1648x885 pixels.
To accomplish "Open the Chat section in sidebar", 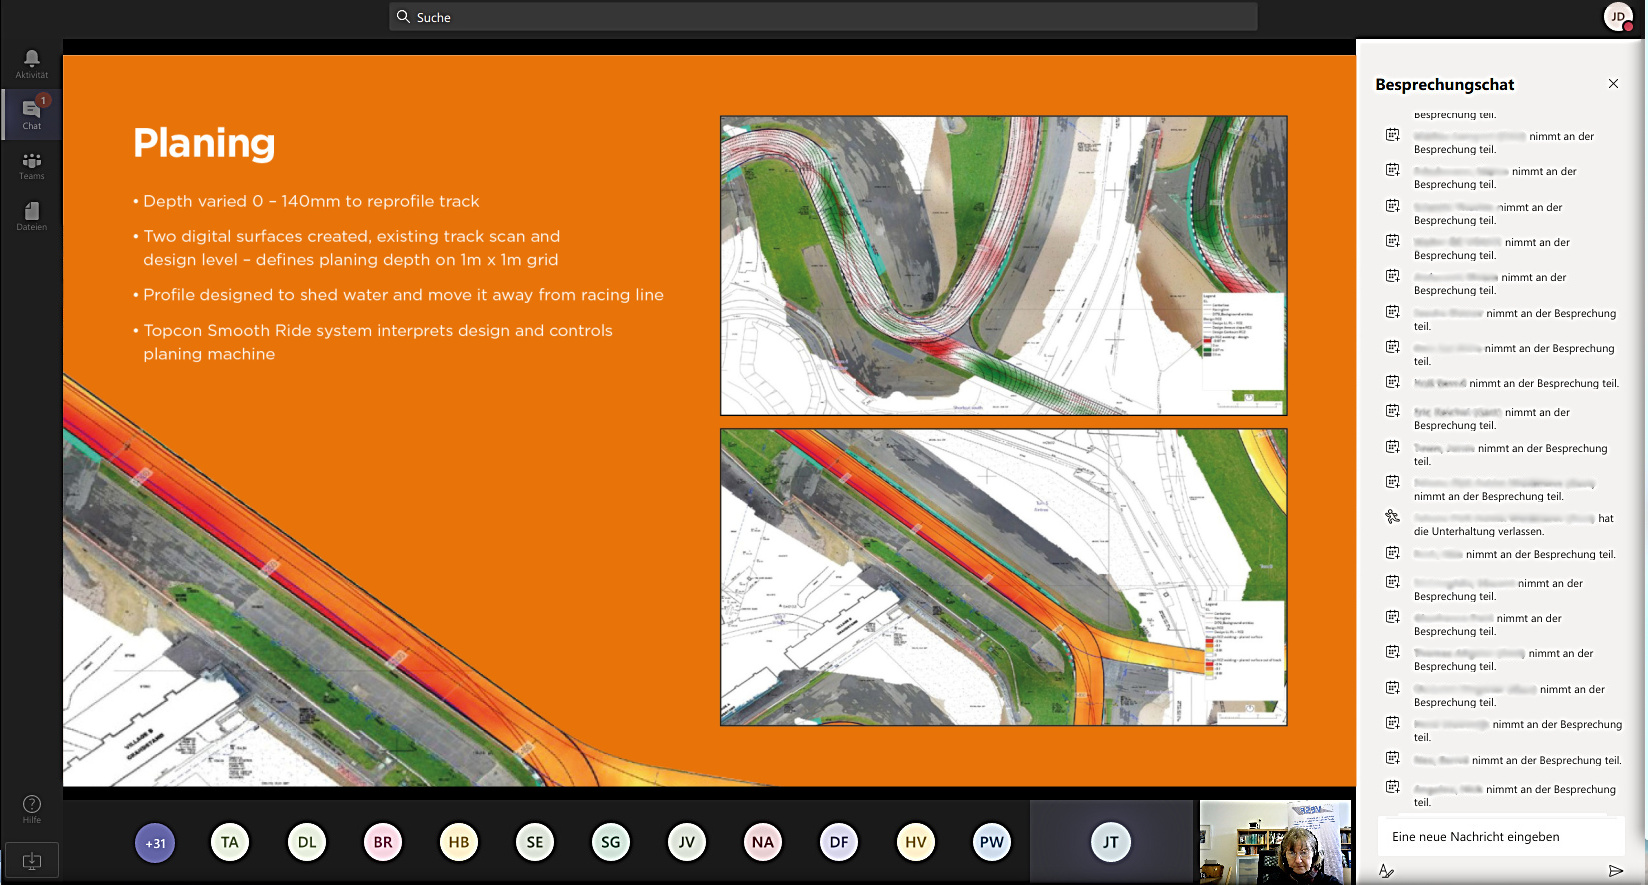I will pyautogui.click(x=31, y=114).
